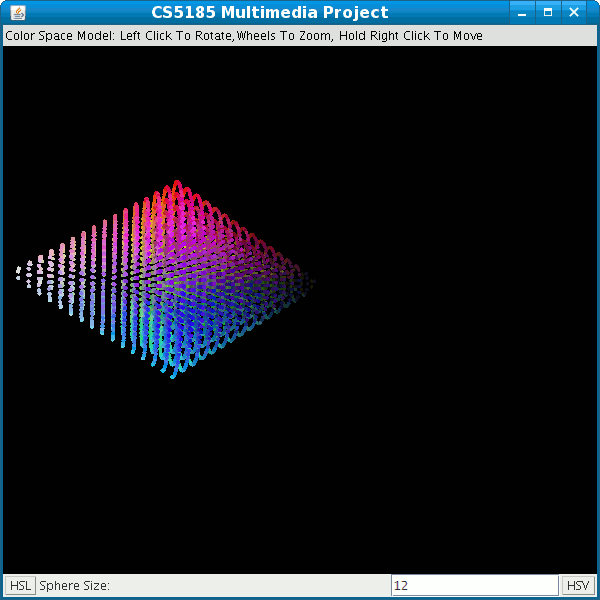Image resolution: width=600 pixels, height=600 pixels.
Task: Click the cyan spheres at the bottom apex
Action: coord(174,373)
